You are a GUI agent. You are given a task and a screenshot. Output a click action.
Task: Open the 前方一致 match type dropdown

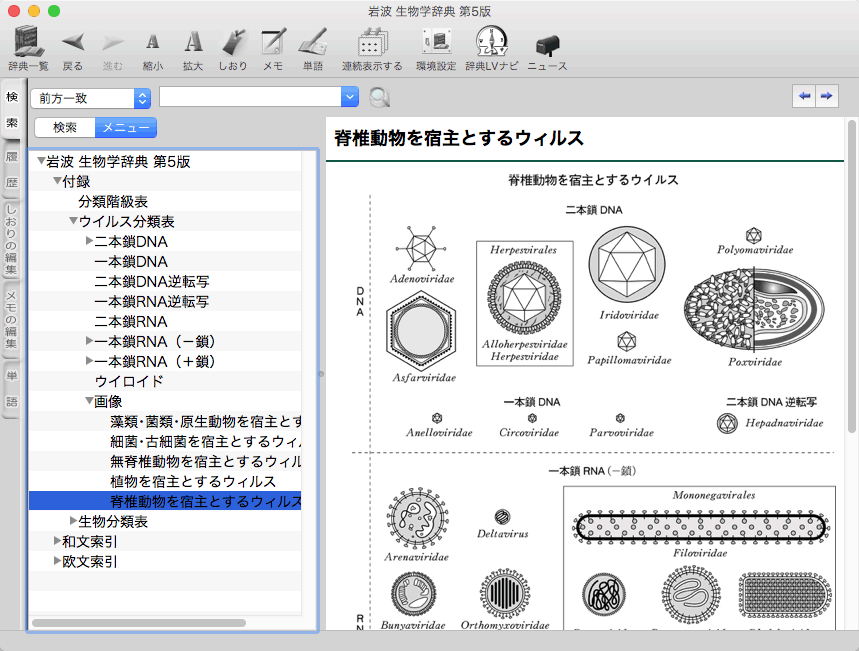[x=91, y=98]
